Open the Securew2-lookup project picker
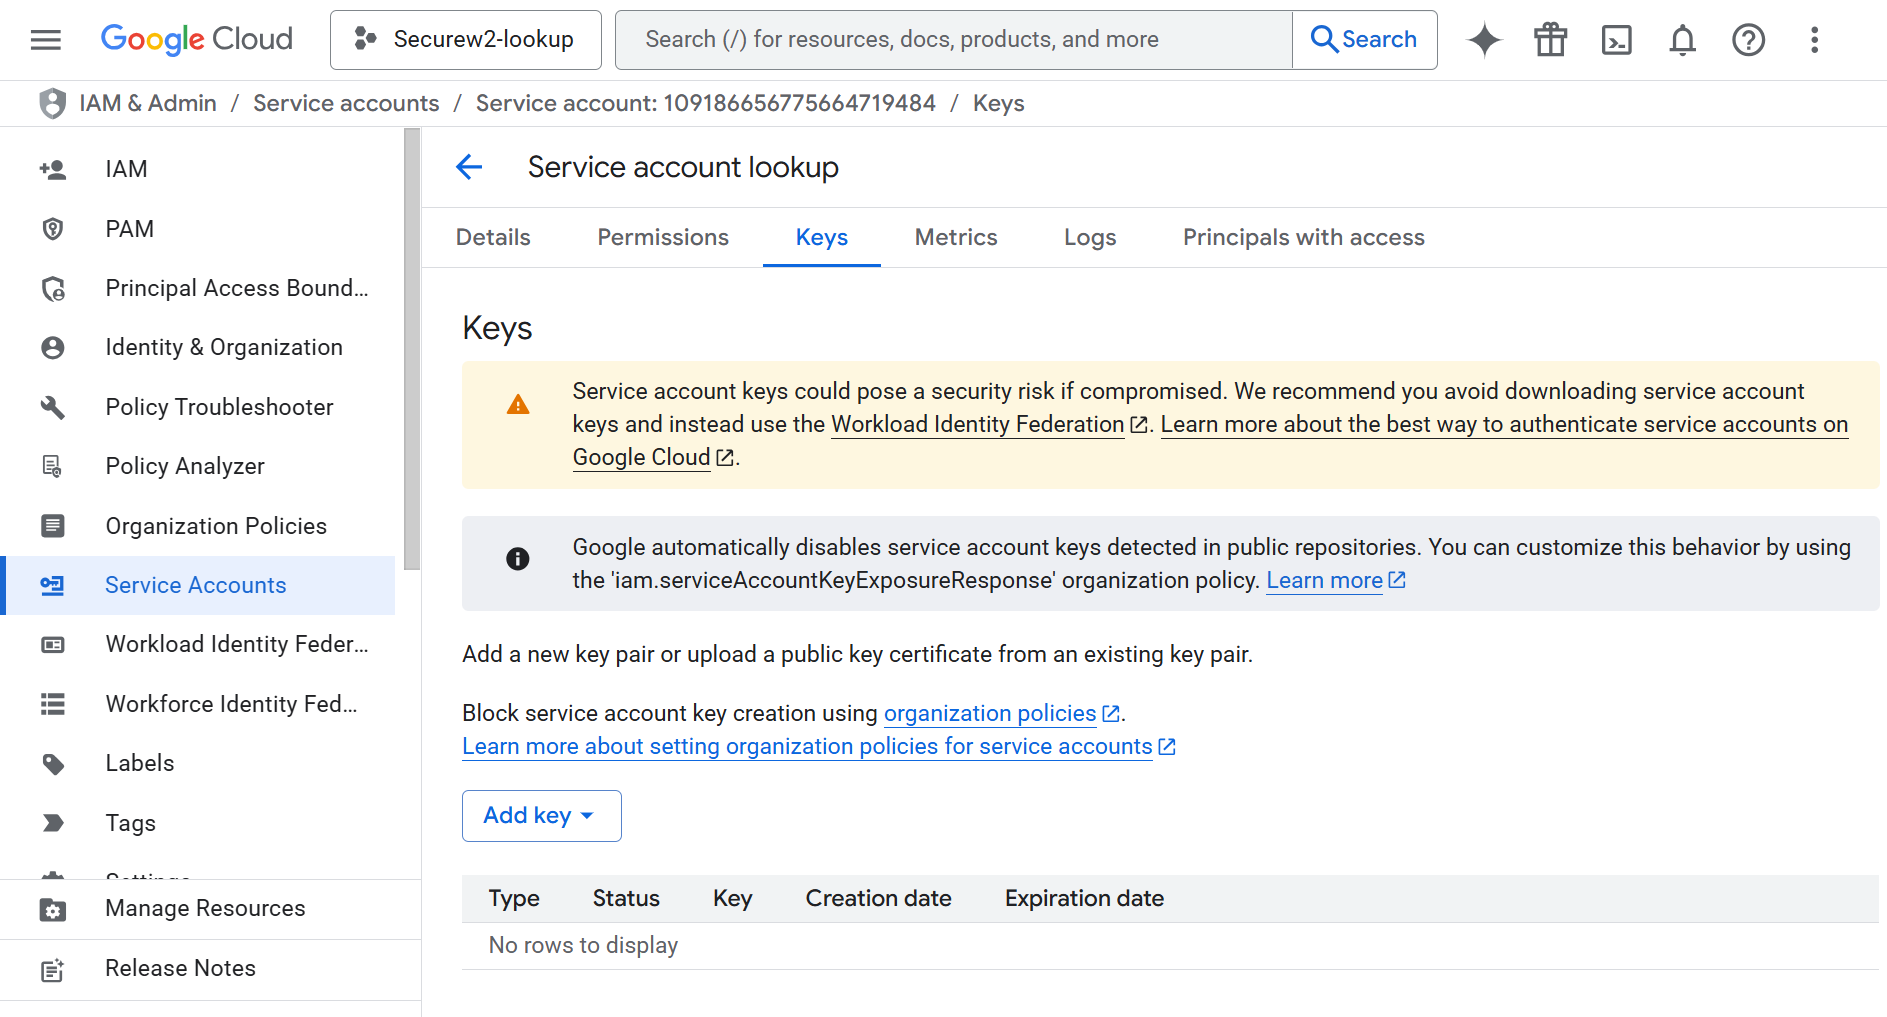 coord(466,40)
